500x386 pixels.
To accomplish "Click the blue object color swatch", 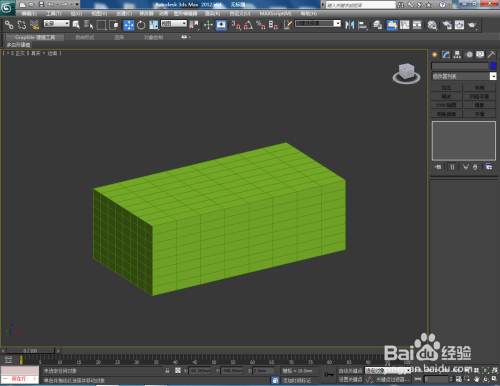I will (493, 66).
